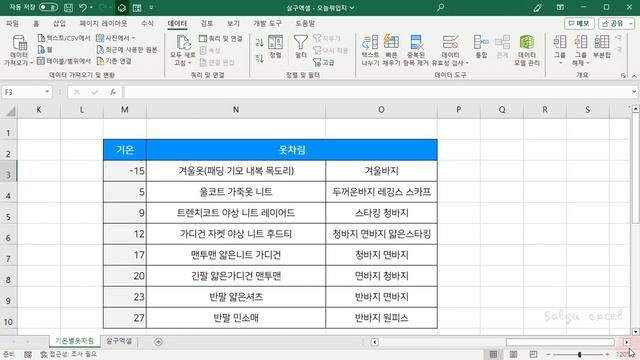Click 최근에 사용한 원본 icon
The height and width of the screenshot is (360, 640).
100,50
